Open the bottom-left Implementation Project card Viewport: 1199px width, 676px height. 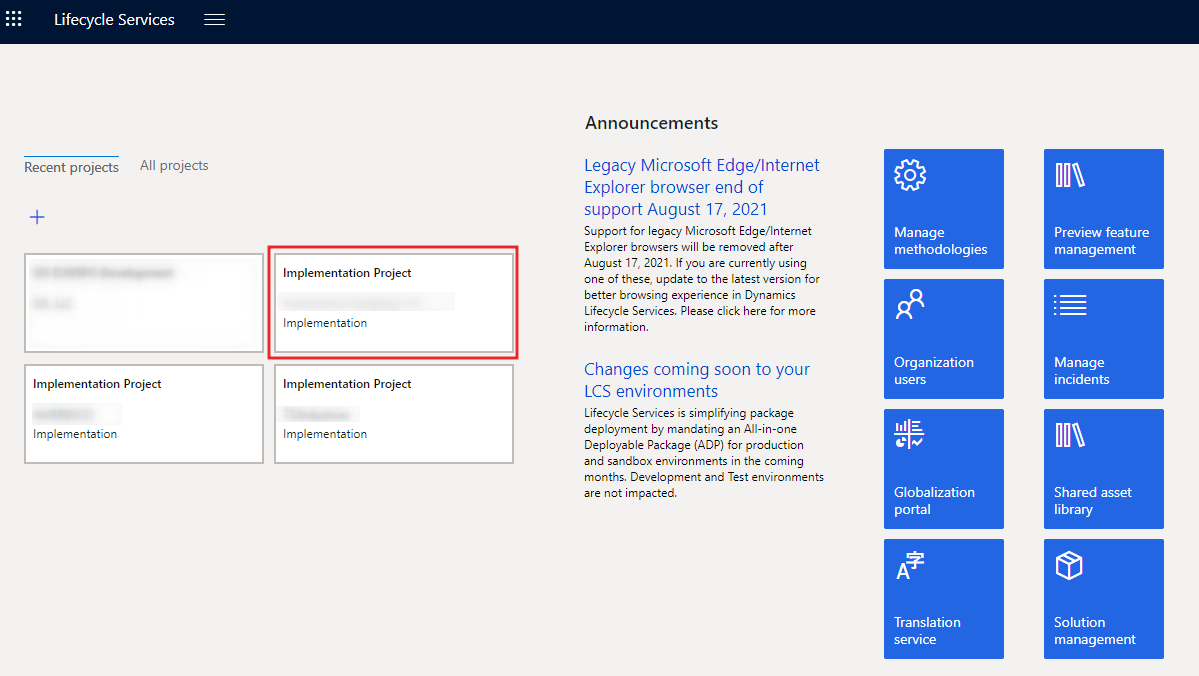coord(144,414)
